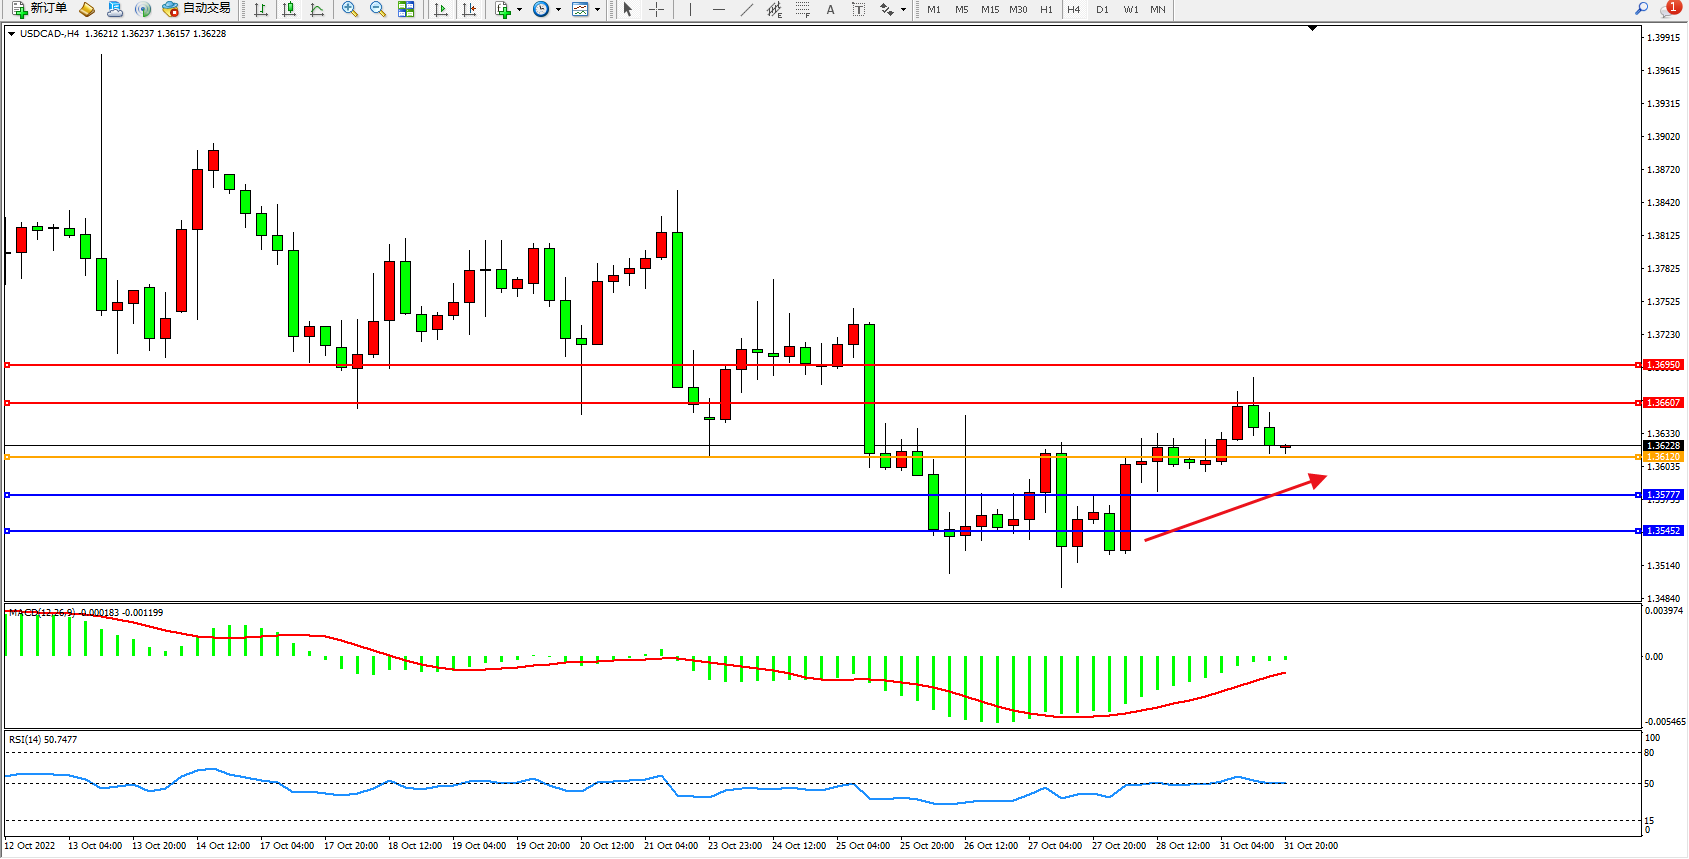Viewport: 1689px width, 859px height.
Task: Switch timeframe to D1
Action: coord(1102,9)
